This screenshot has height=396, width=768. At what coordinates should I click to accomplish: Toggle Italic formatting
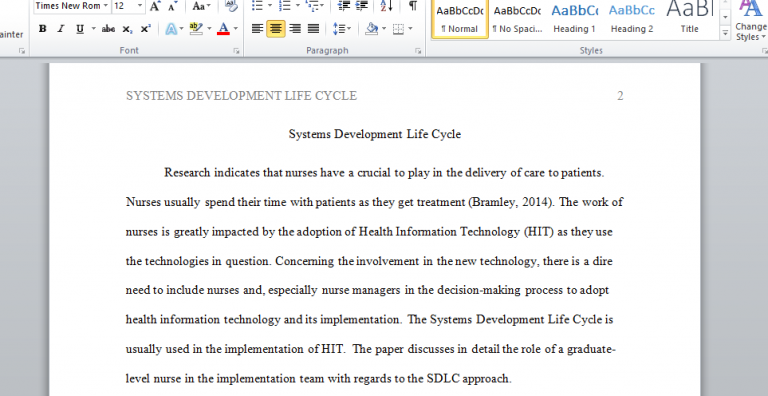coord(61,29)
